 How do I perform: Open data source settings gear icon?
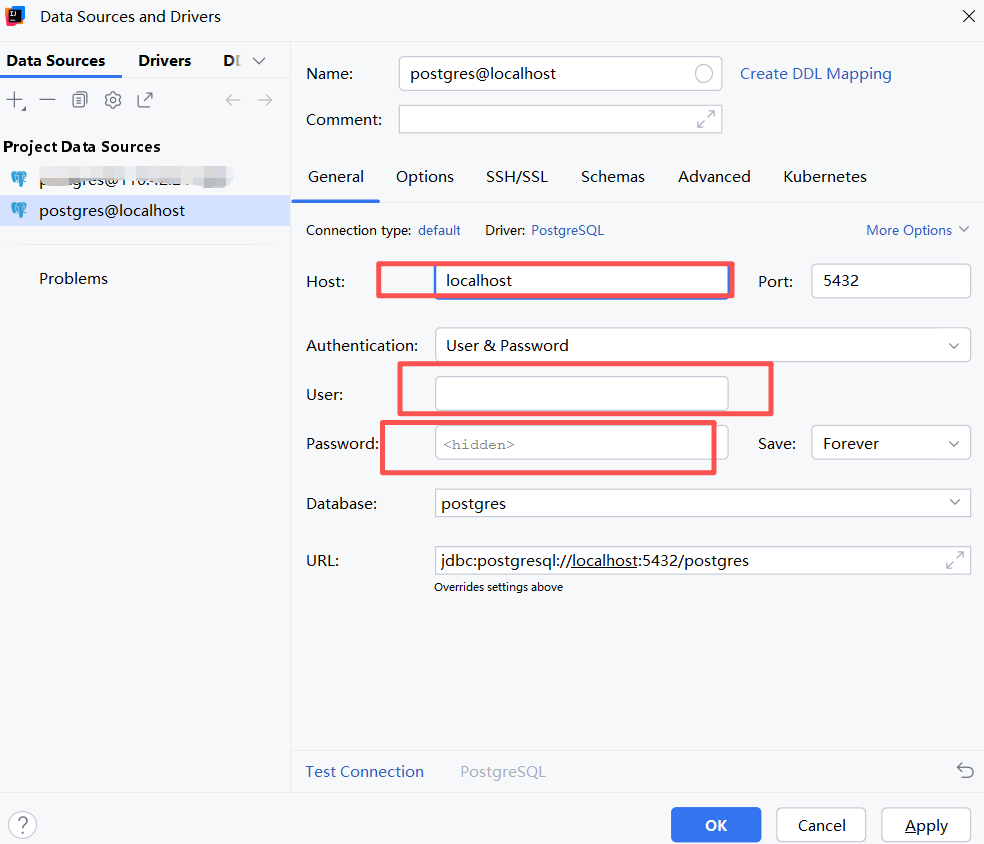(112, 100)
